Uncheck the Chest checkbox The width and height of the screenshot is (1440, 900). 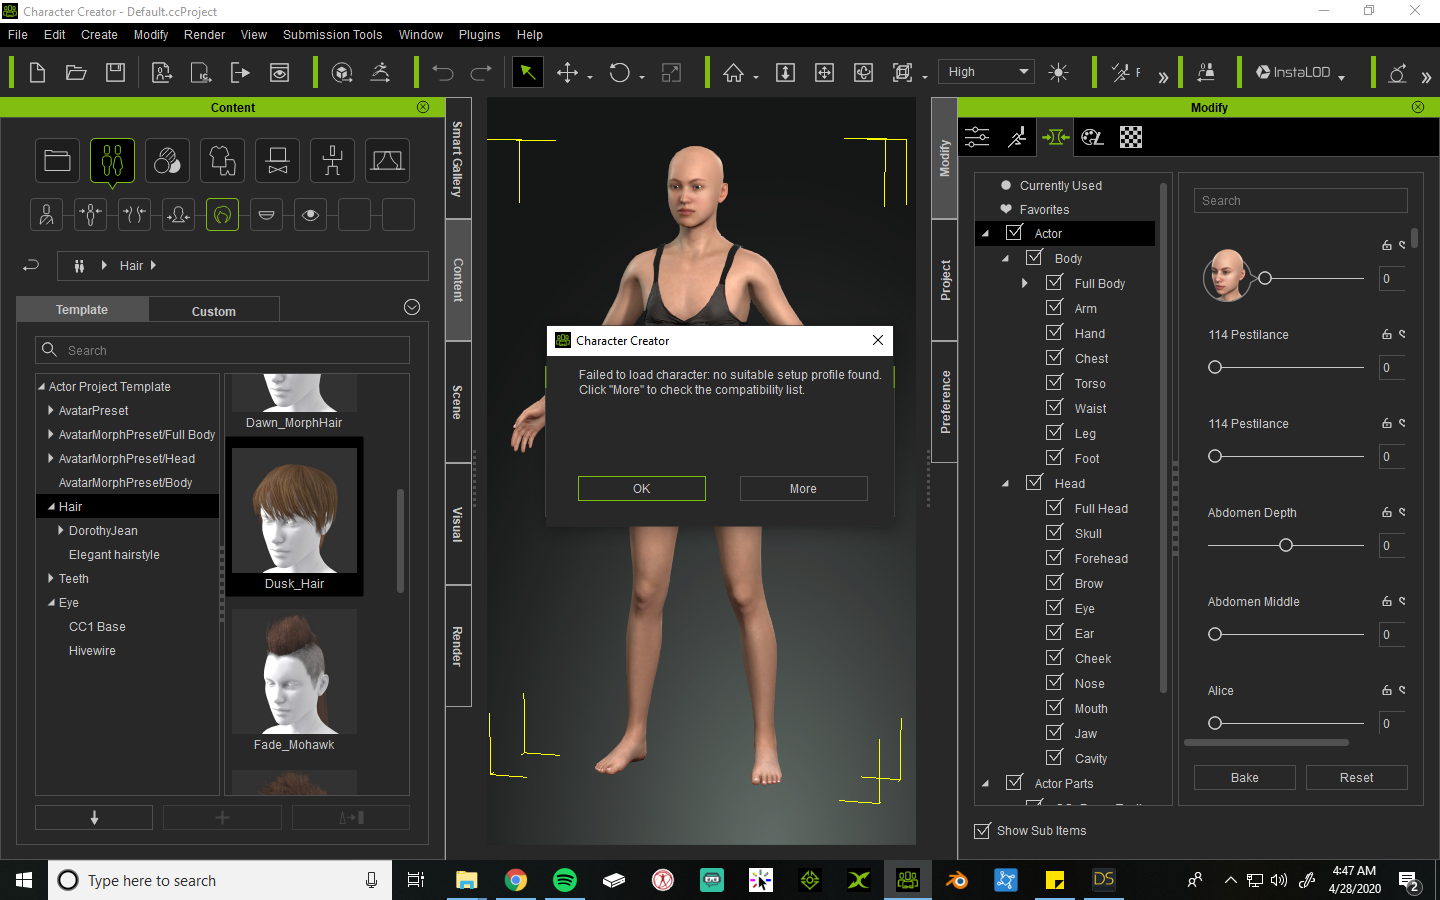1054,358
